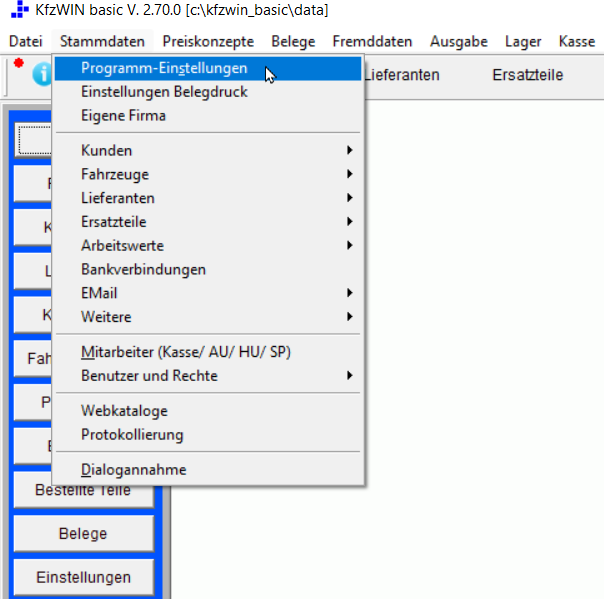This screenshot has width=604, height=599.
Task: Expand the Kunden submenu
Action: (x=208, y=150)
